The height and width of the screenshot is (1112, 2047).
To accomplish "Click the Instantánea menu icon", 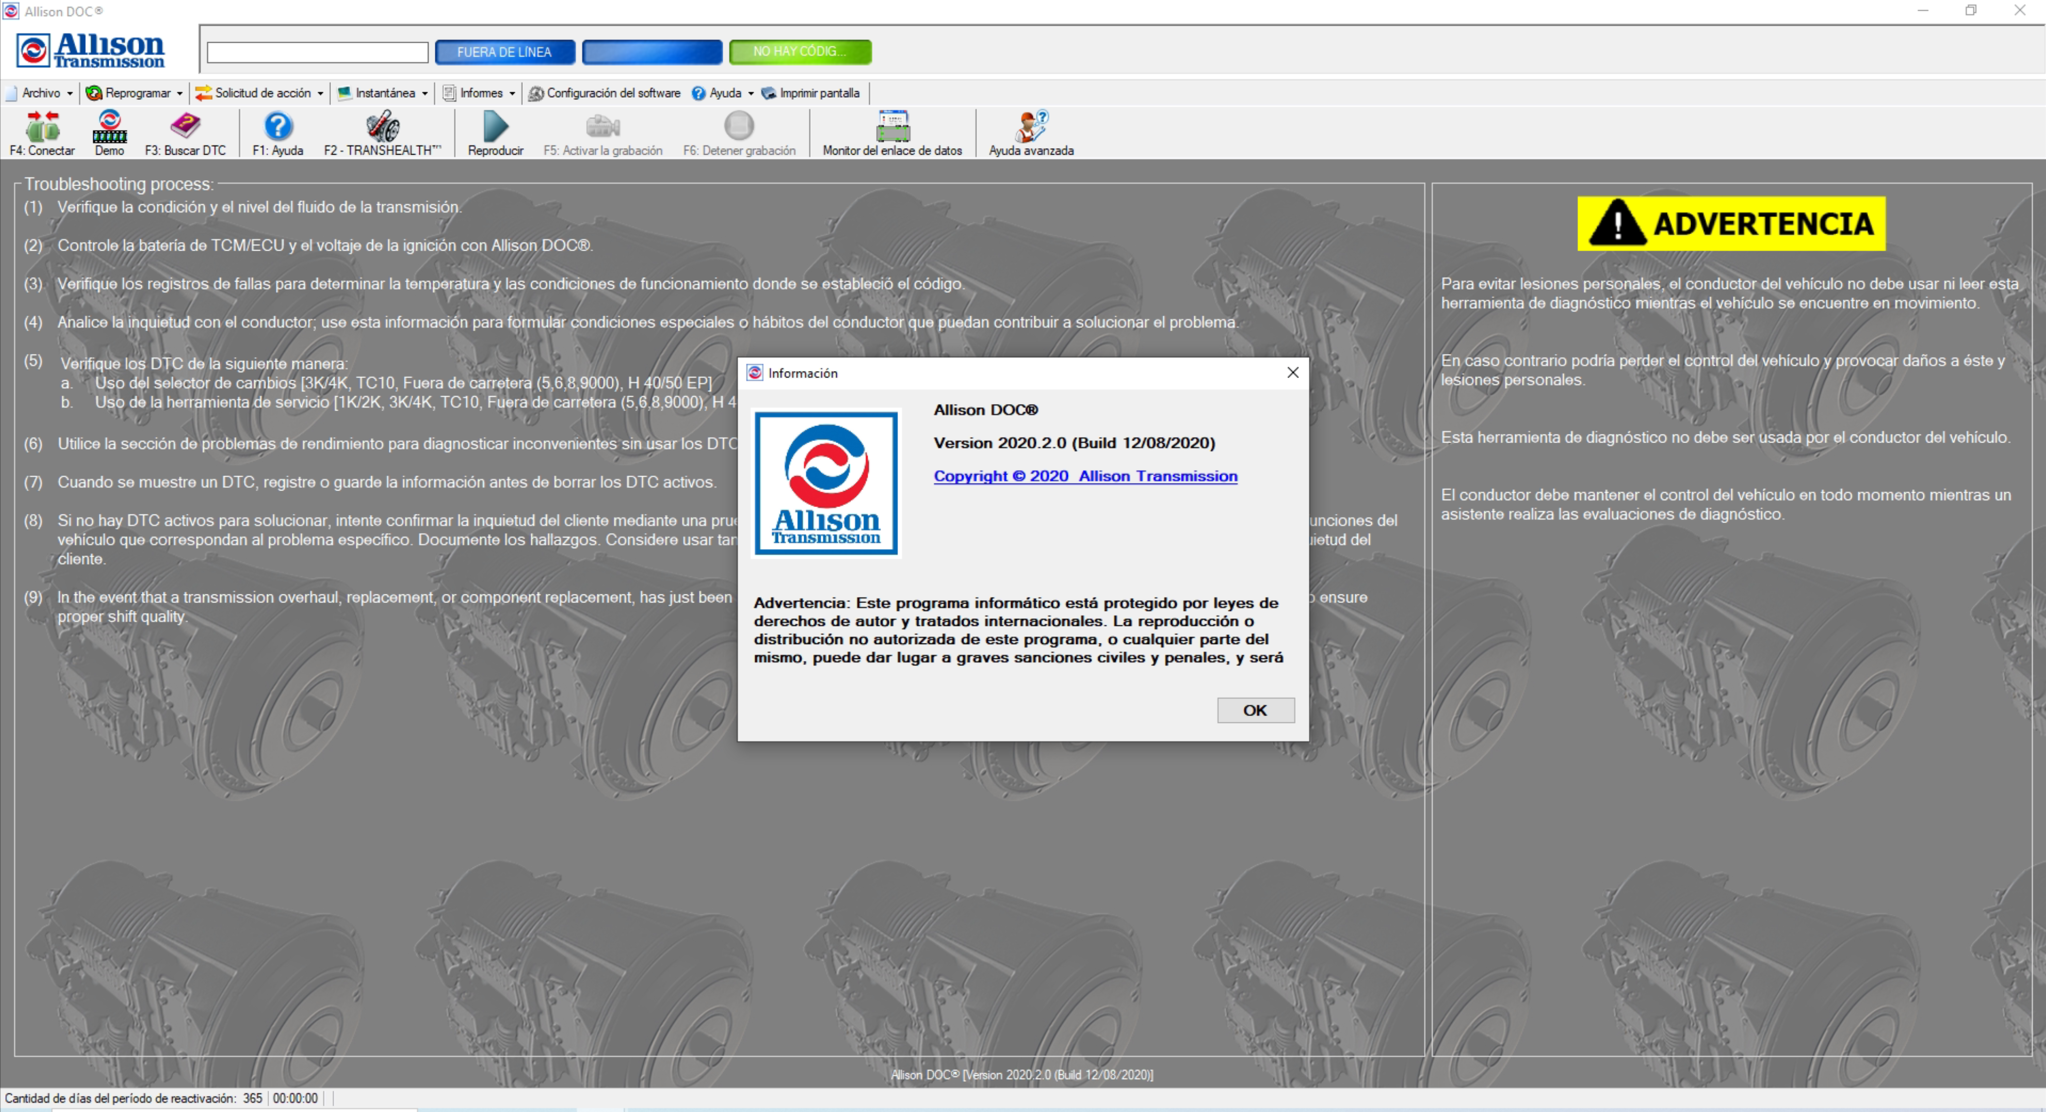I will tap(344, 93).
